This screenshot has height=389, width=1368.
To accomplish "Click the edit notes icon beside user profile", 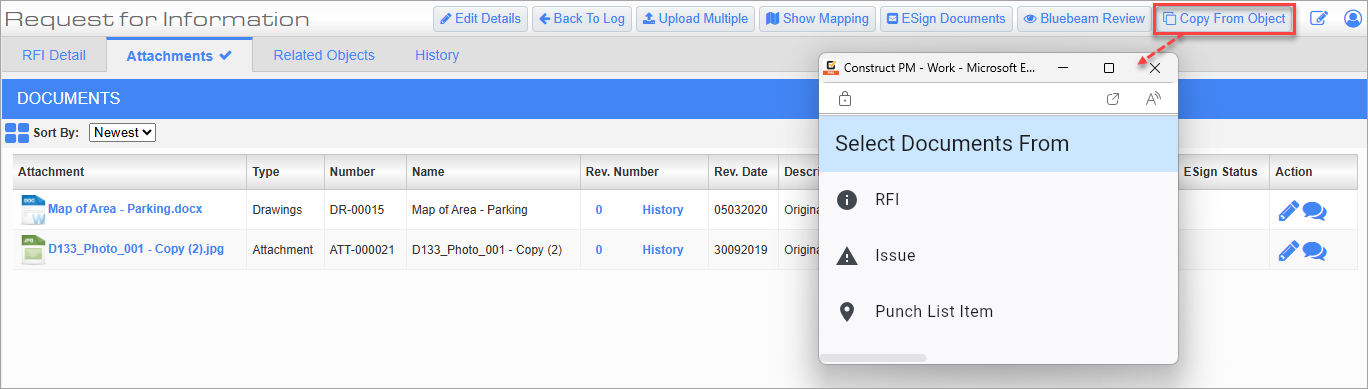I will (1319, 19).
